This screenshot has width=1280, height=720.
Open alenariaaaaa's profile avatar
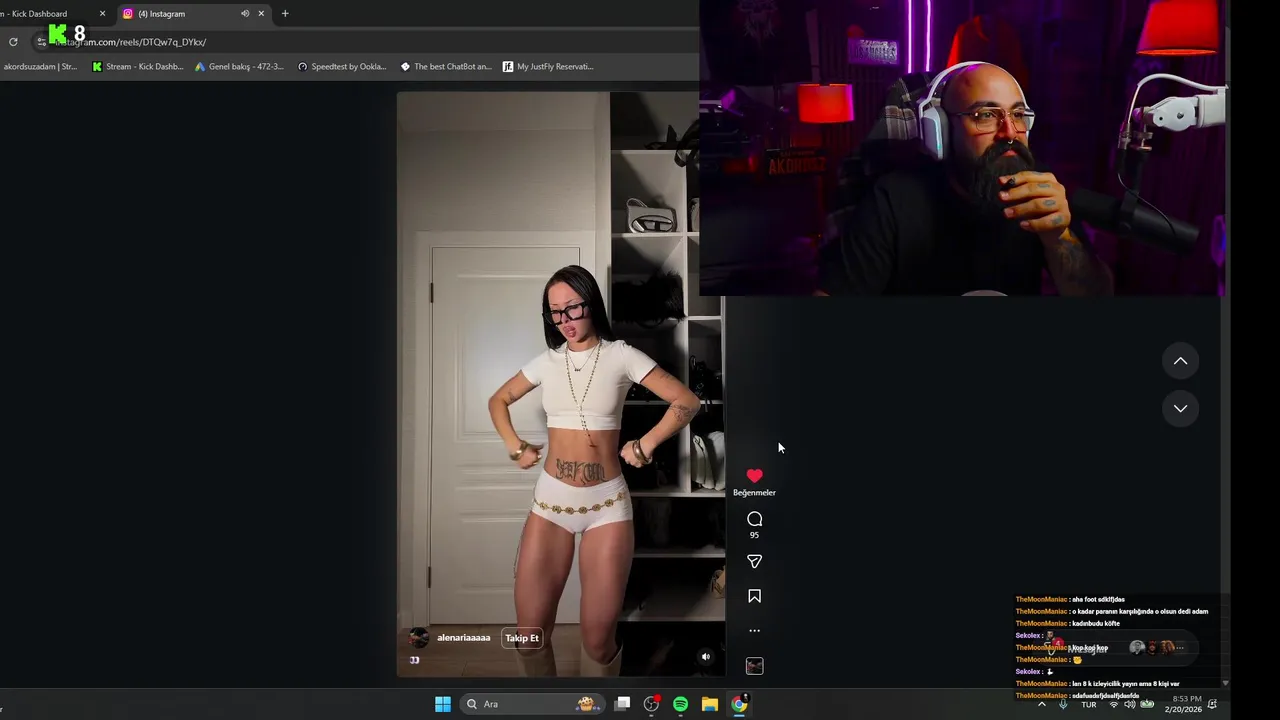click(419, 638)
